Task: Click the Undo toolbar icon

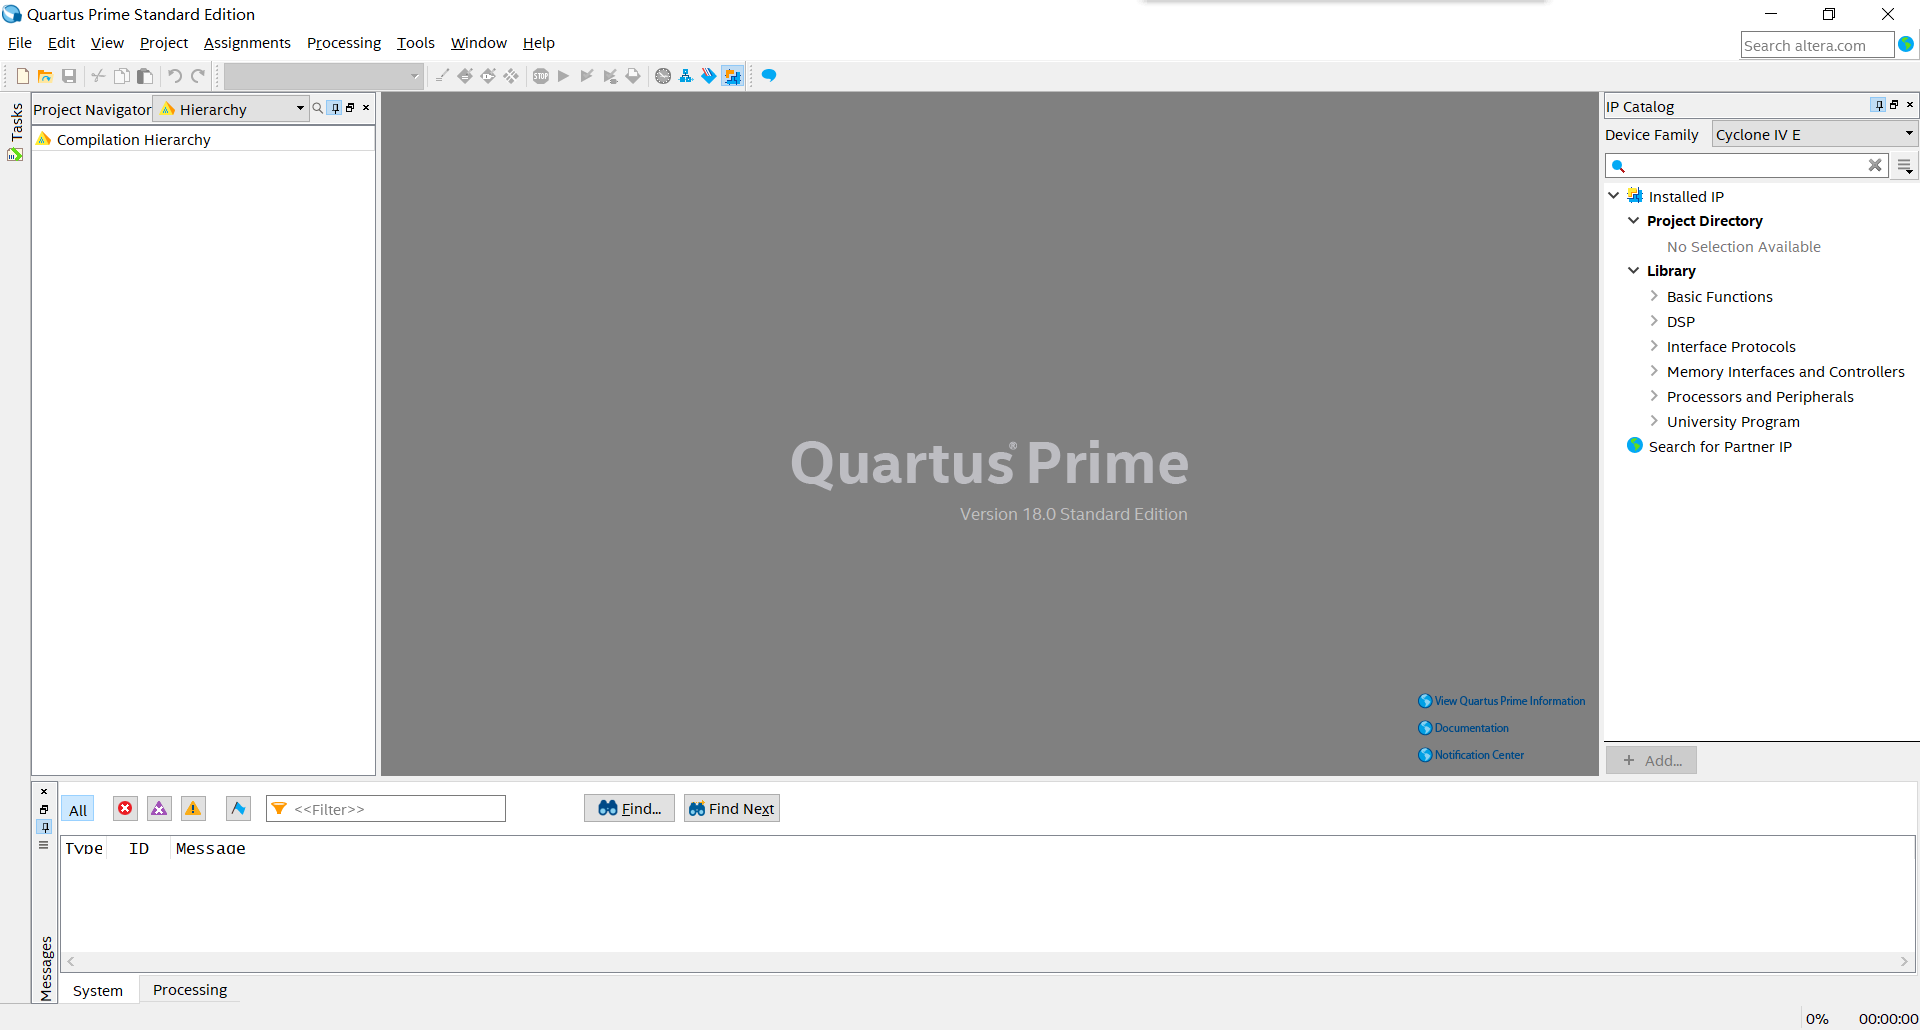Action: 174,75
